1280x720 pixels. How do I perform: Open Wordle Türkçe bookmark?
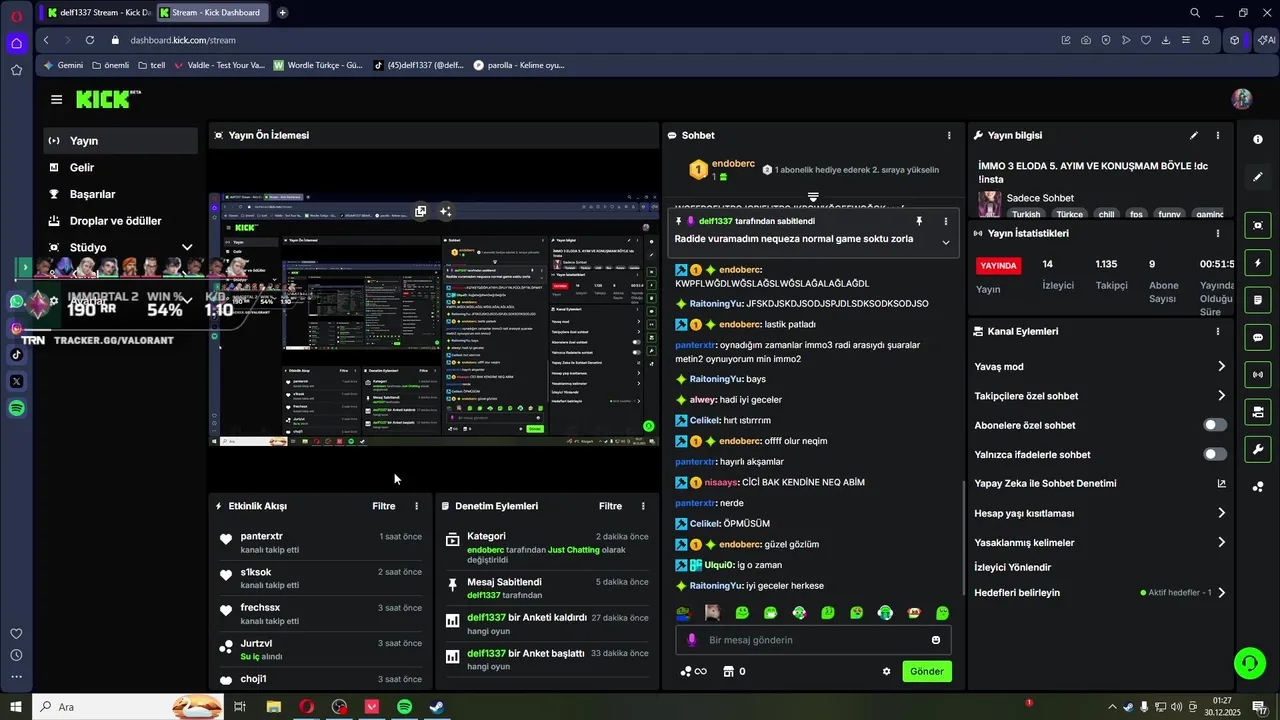(x=318, y=65)
